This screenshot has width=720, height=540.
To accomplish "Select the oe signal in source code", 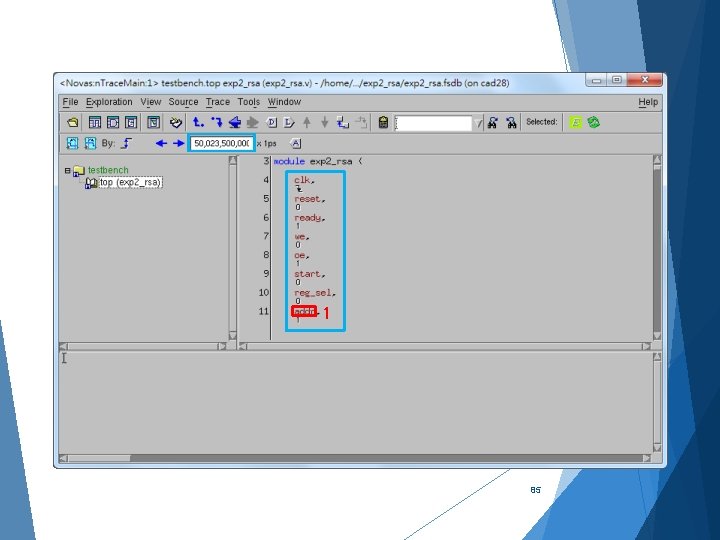I will [x=299, y=255].
